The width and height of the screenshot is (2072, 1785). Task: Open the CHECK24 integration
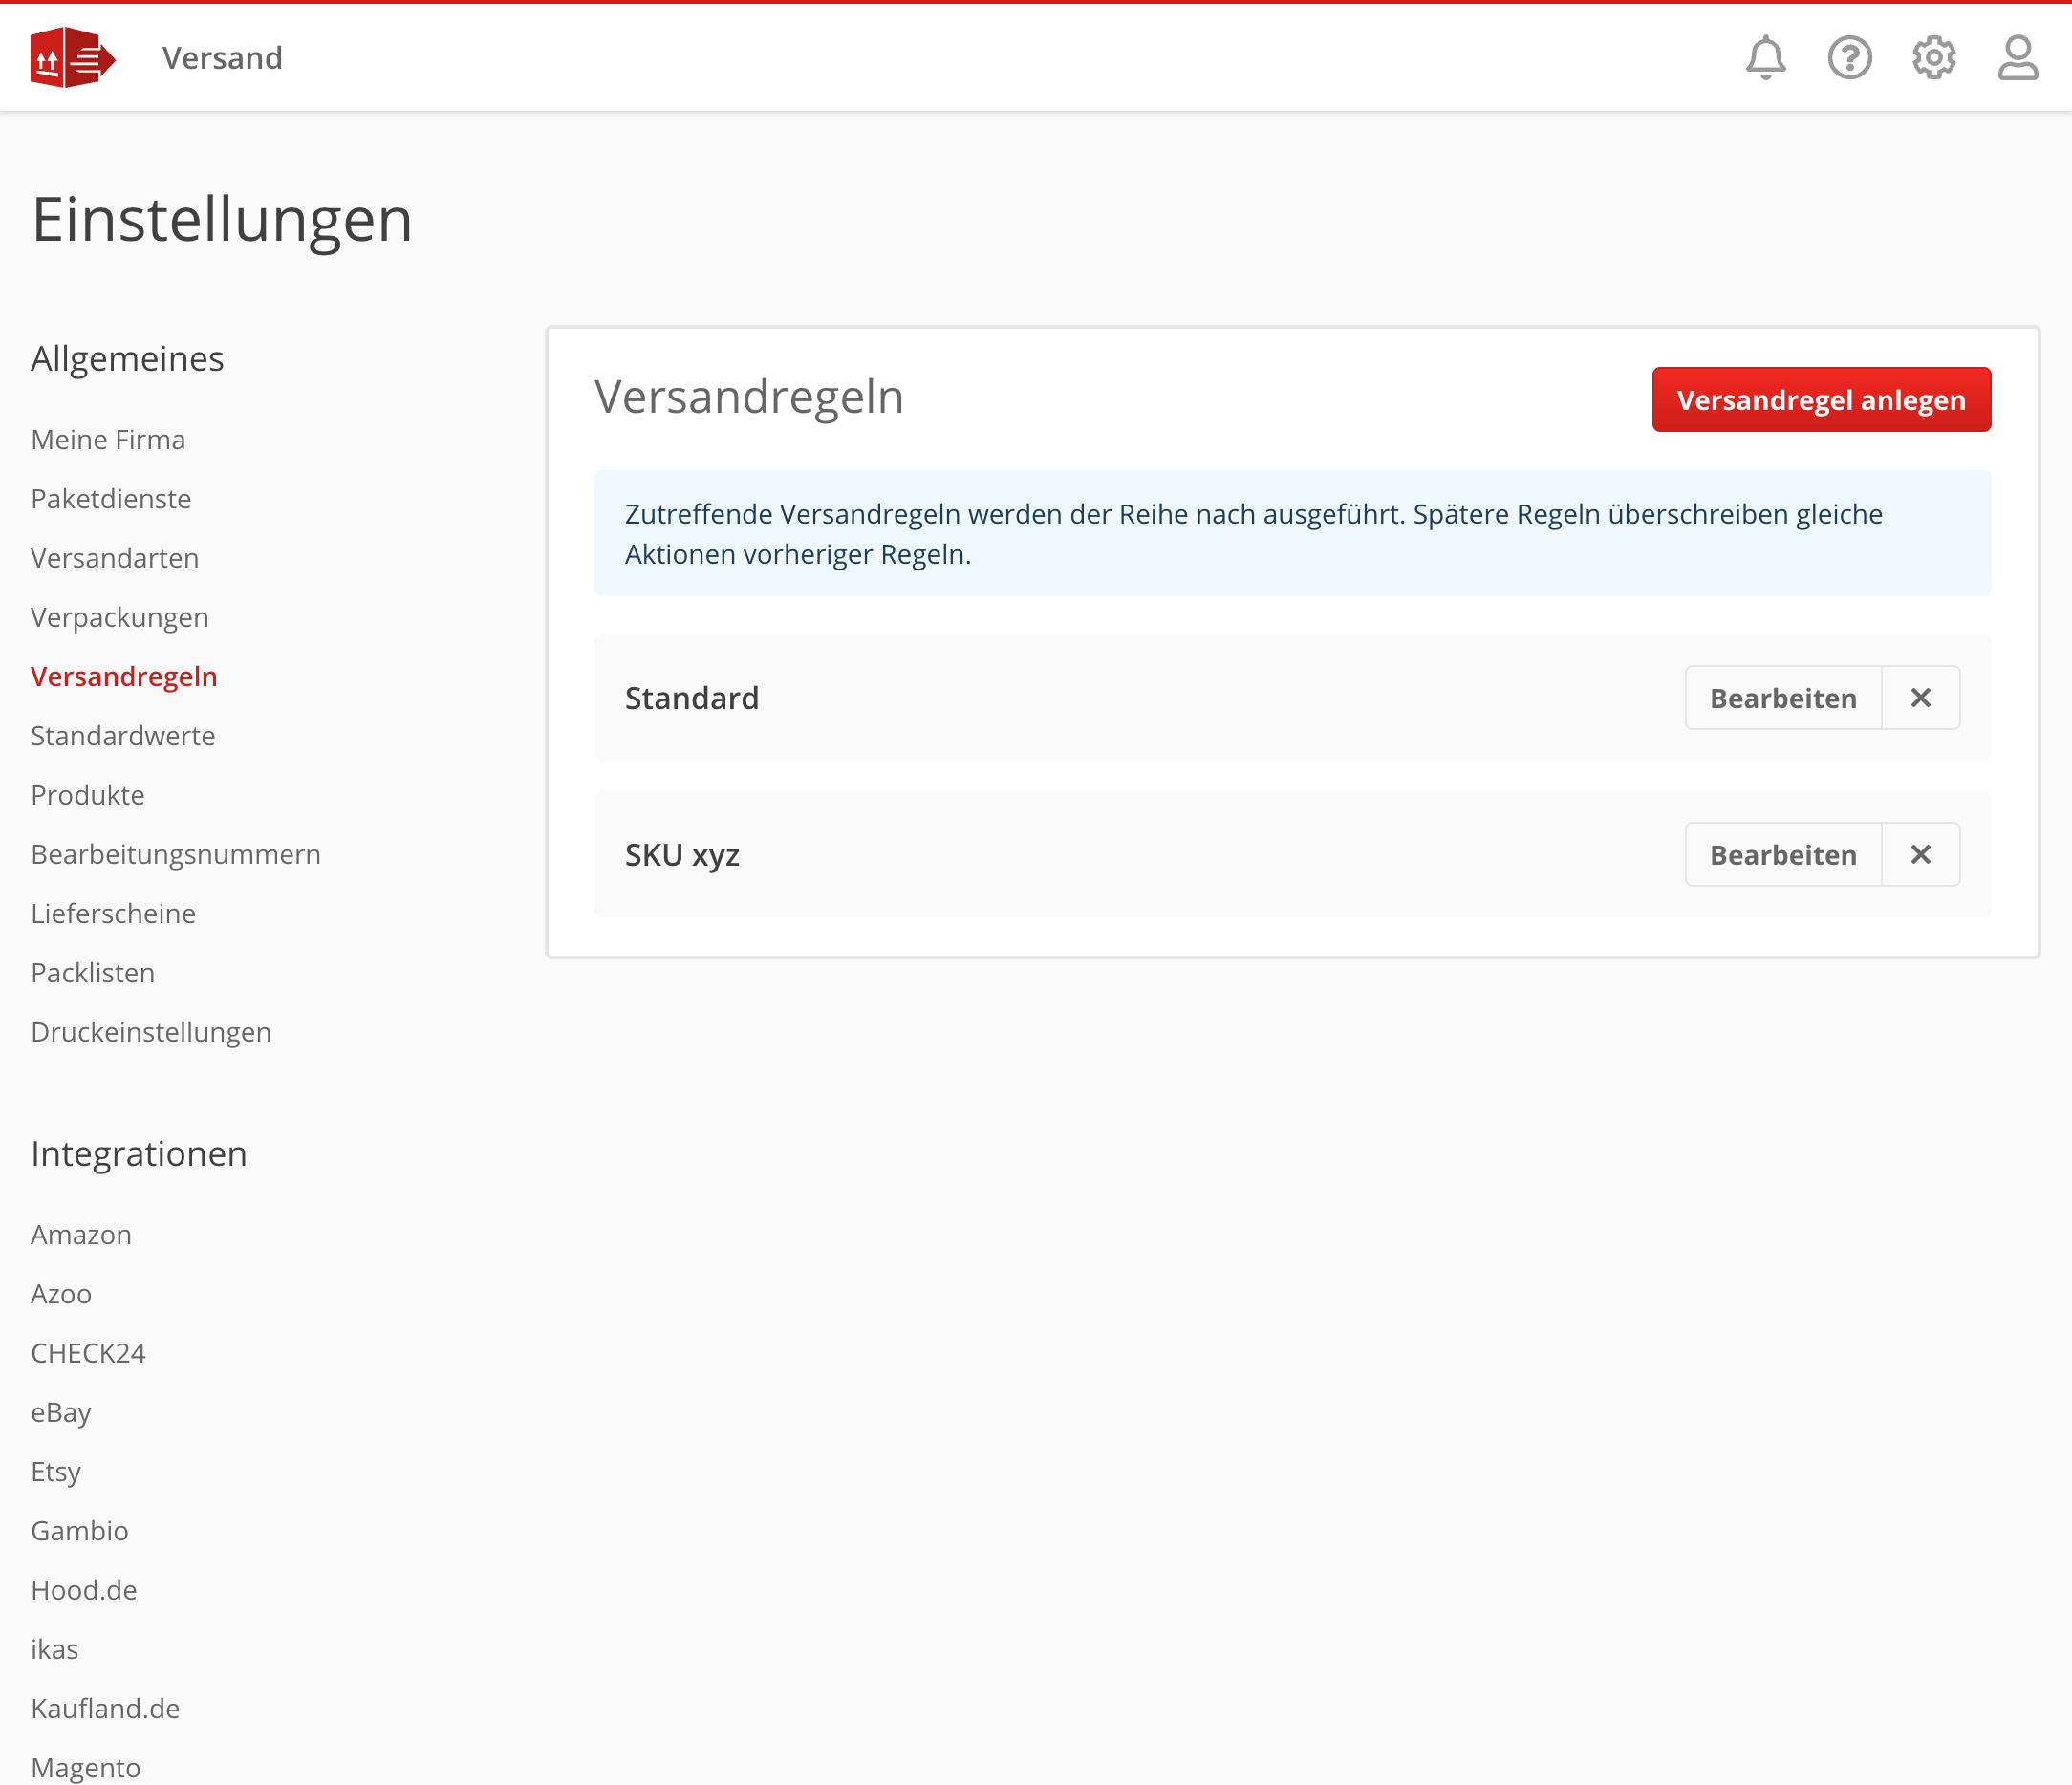tap(88, 1353)
